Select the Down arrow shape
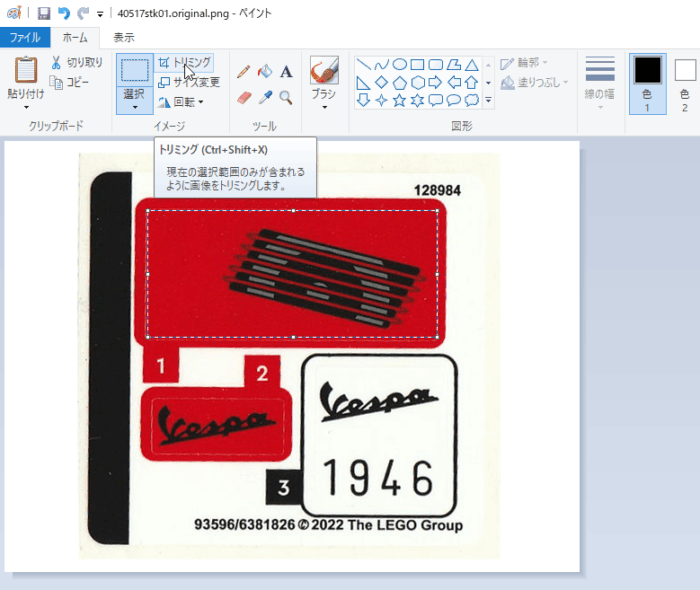 364,100
